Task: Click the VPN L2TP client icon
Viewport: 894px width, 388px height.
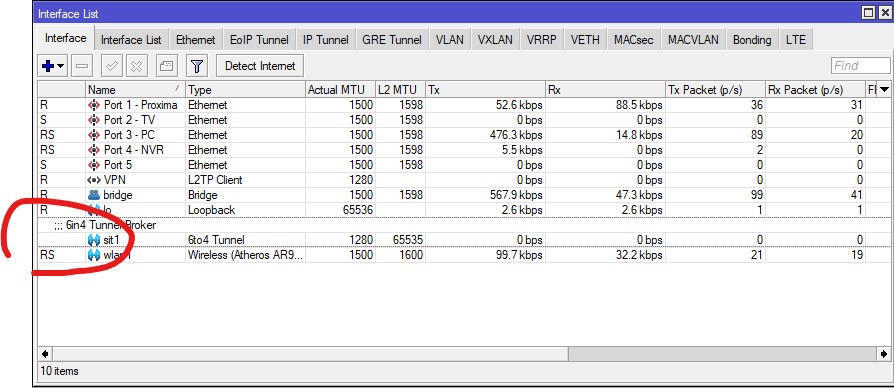Action: pos(94,180)
